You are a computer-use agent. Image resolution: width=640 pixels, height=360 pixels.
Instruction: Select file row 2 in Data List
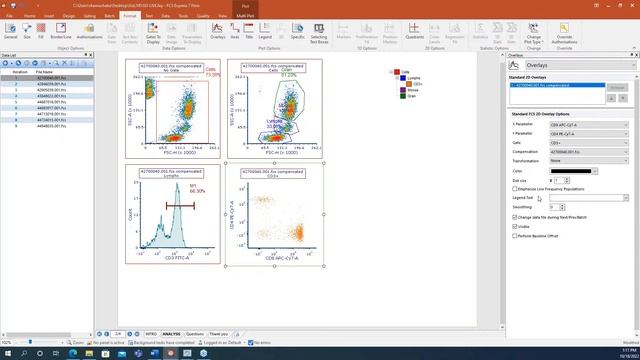coord(47,84)
